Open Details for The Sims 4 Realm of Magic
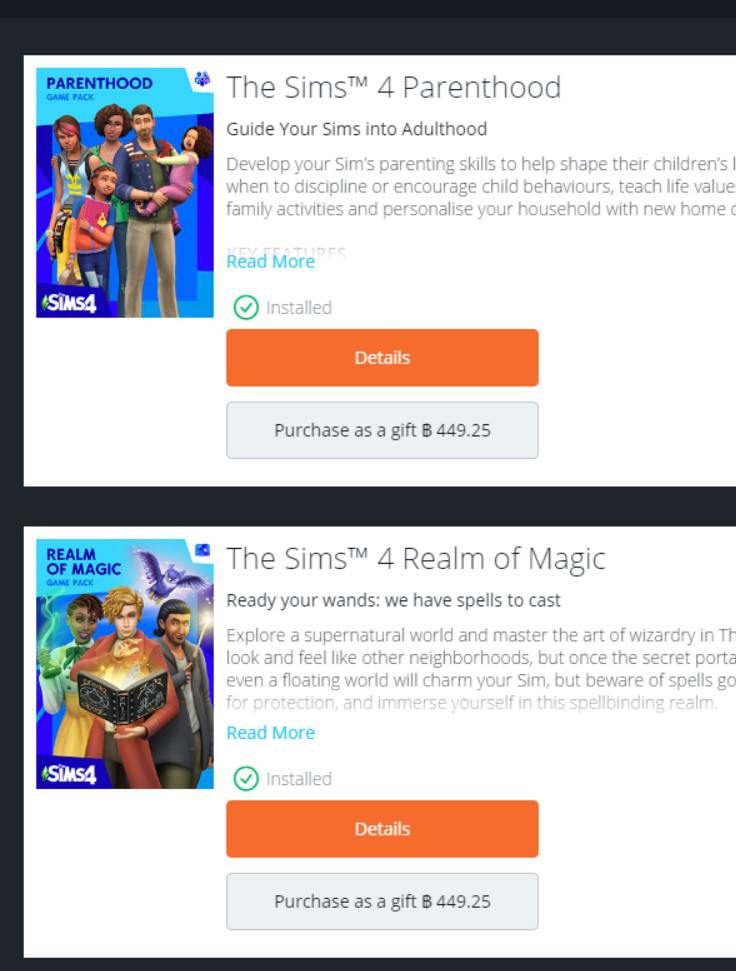Image resolution: width=736 pixels, height=971 pixels. tap(383, 829)
